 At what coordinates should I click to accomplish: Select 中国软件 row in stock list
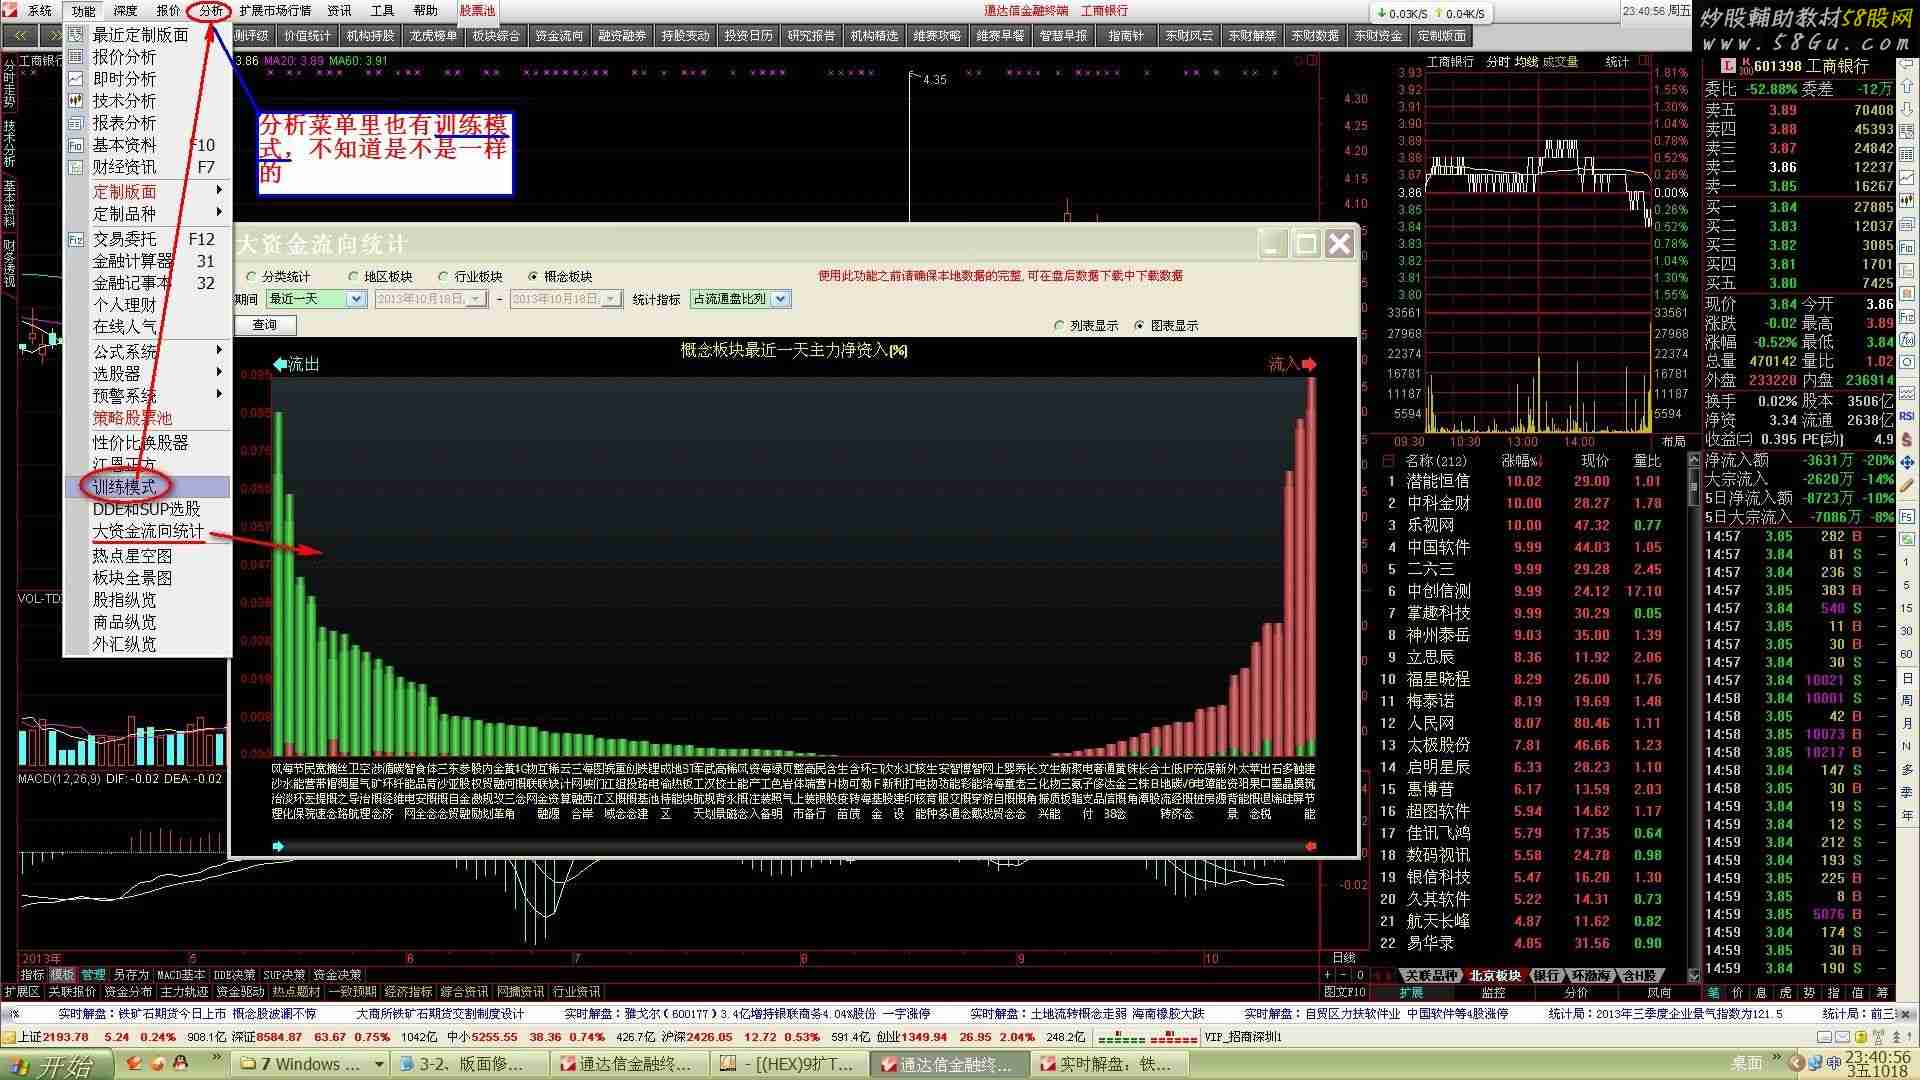click(1530, 547)
